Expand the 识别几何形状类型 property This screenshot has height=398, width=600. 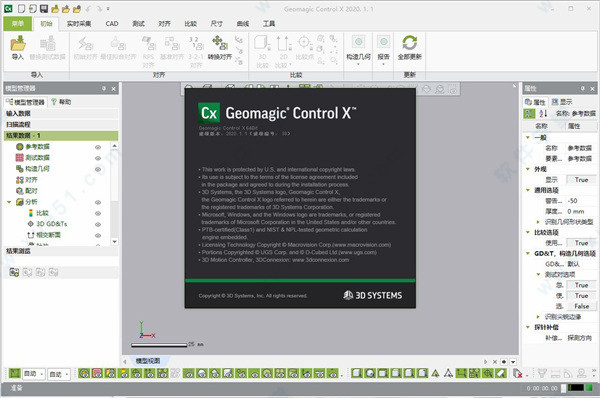538,222
